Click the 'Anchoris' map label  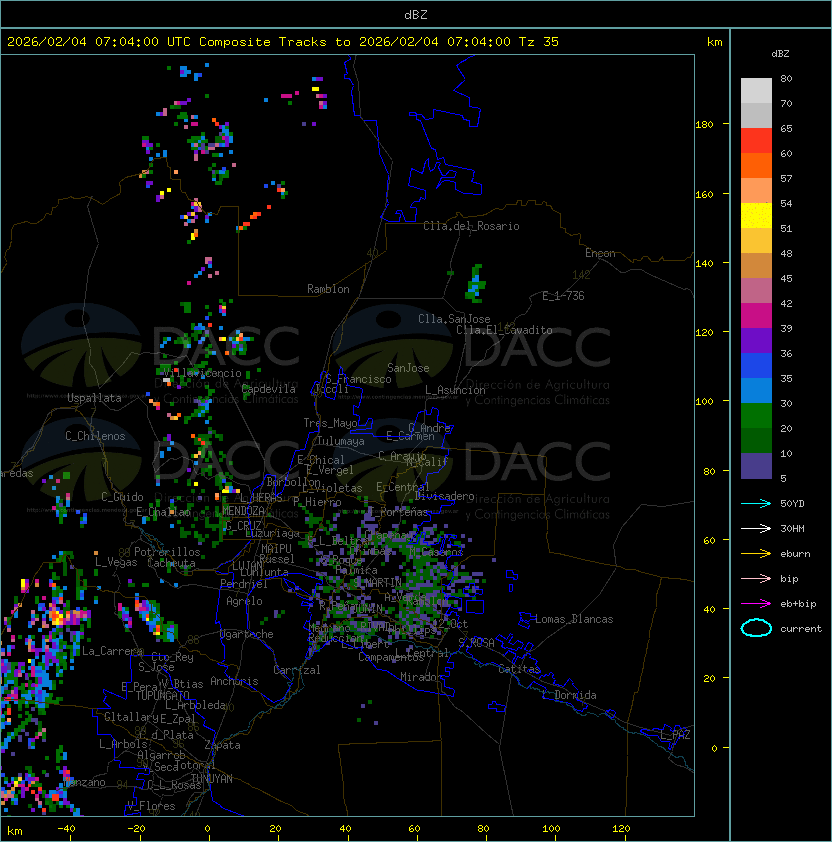(x=234, y=681)
